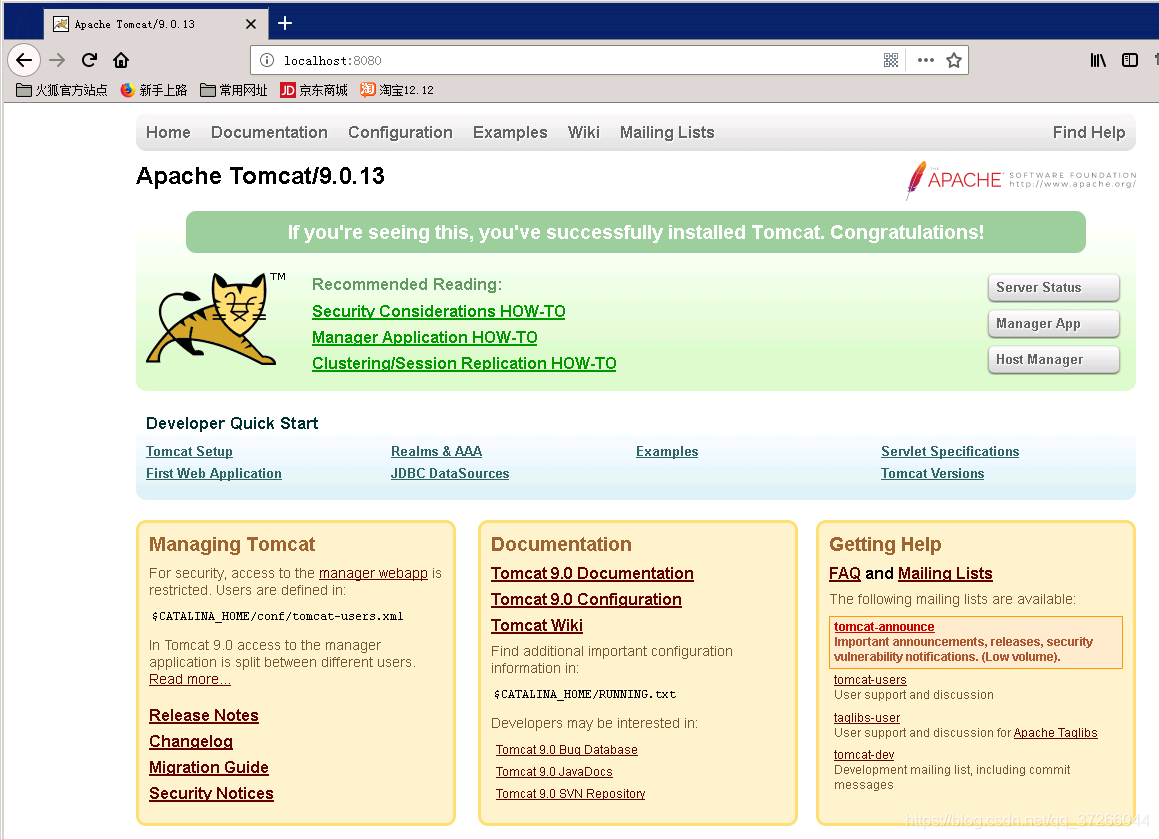Open Apache Taglibs link

(1056, 733)
